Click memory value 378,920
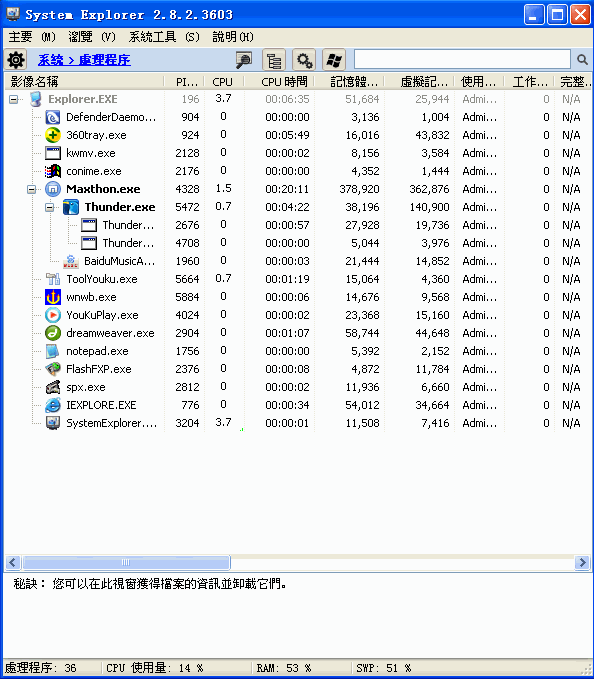The image size is (594, 679). pyautogui.click(x=359, y=189)
